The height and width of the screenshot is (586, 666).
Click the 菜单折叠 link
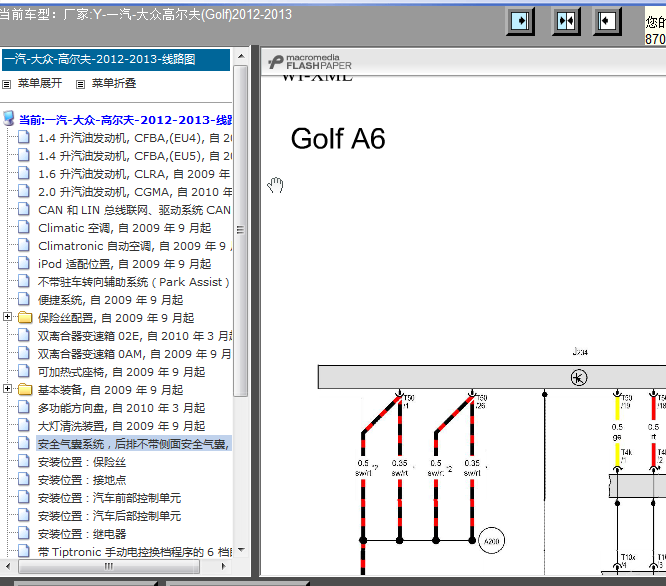[x=114, y=83]
